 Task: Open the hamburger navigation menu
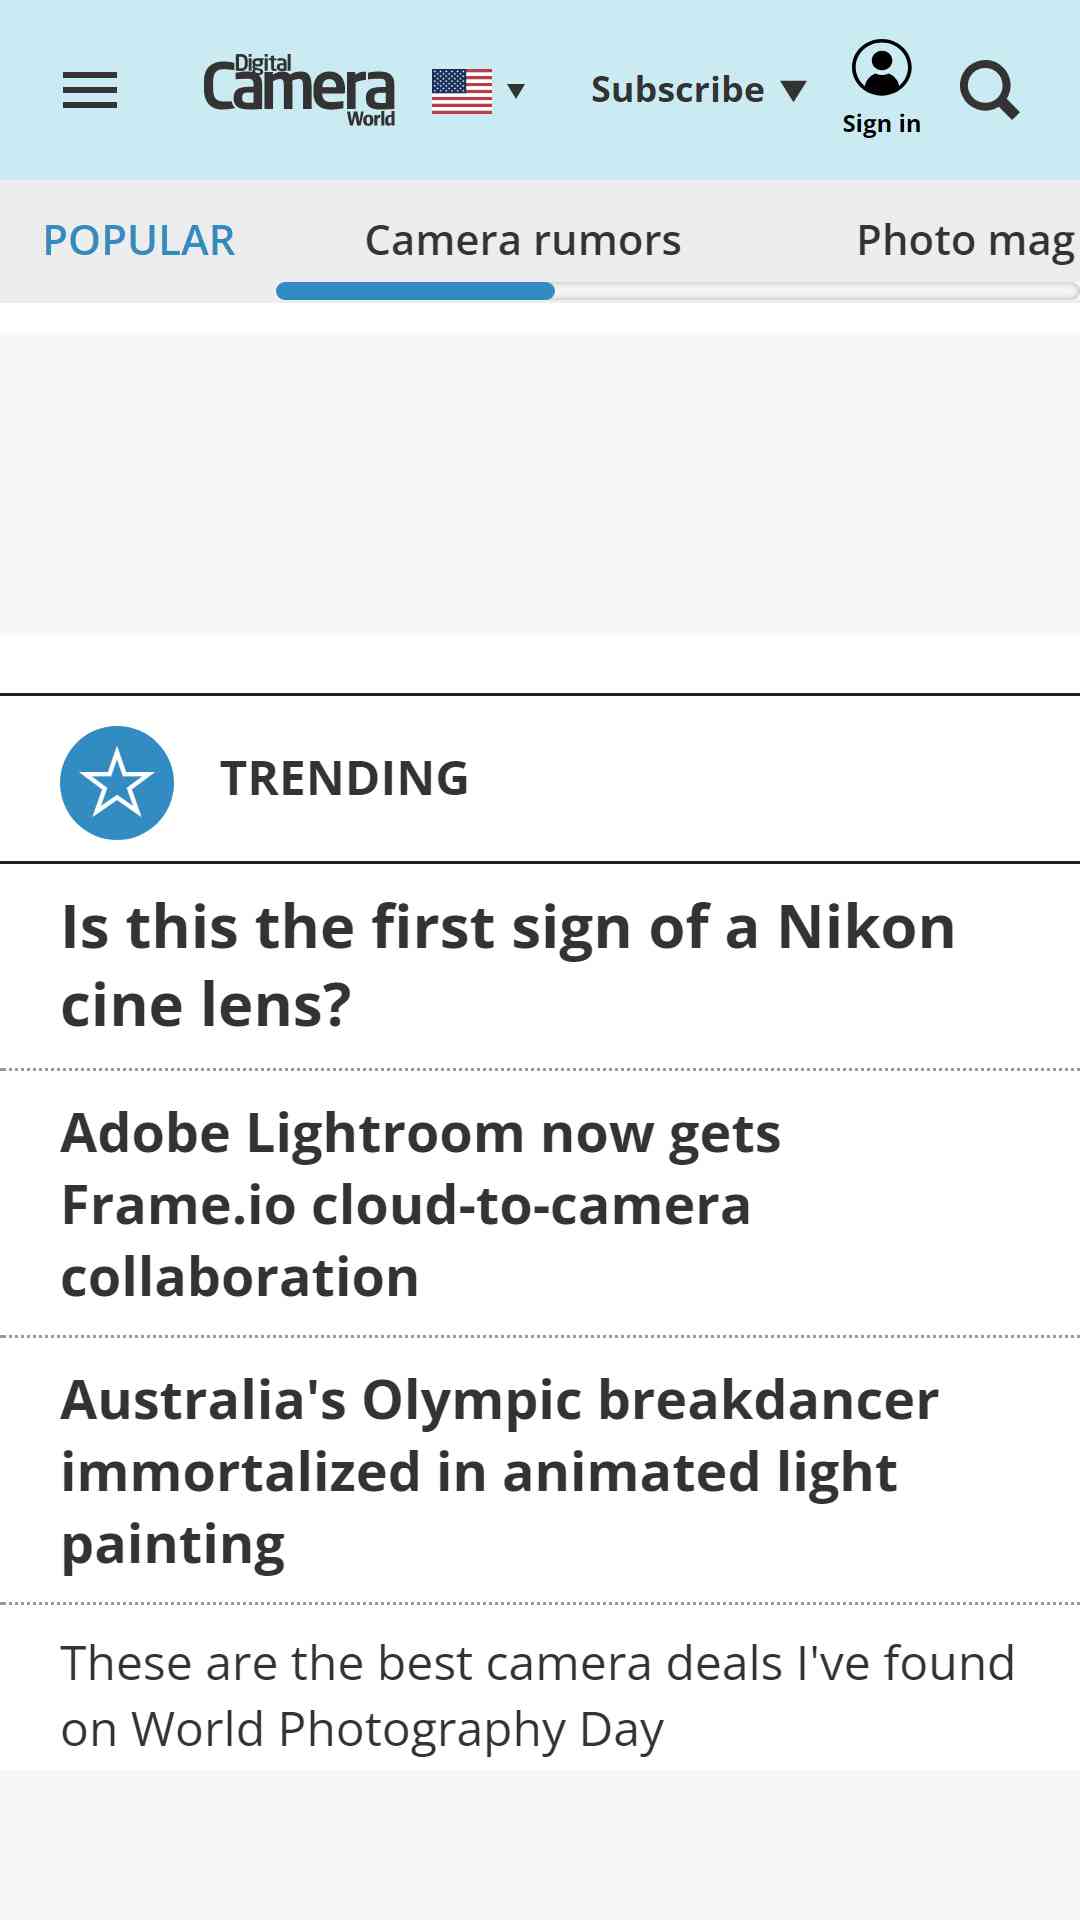[x=90, y=90]
